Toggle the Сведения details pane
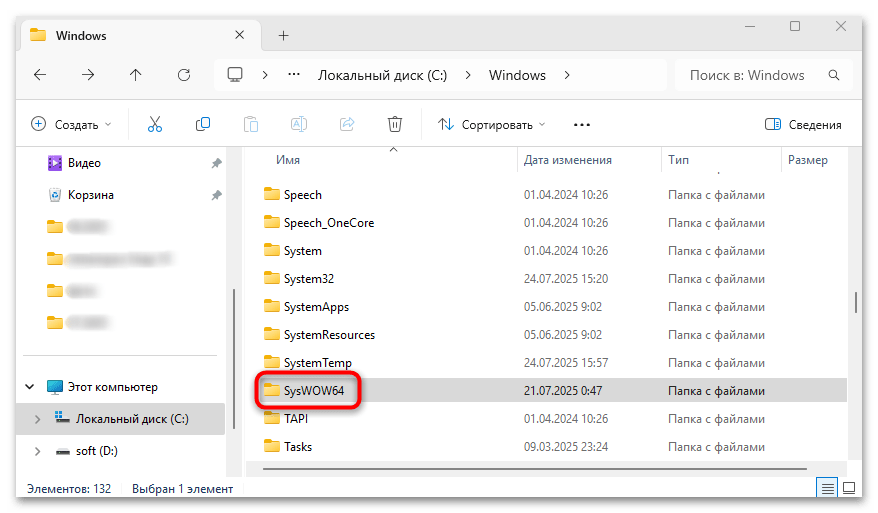878x513 pixels. 803,124
